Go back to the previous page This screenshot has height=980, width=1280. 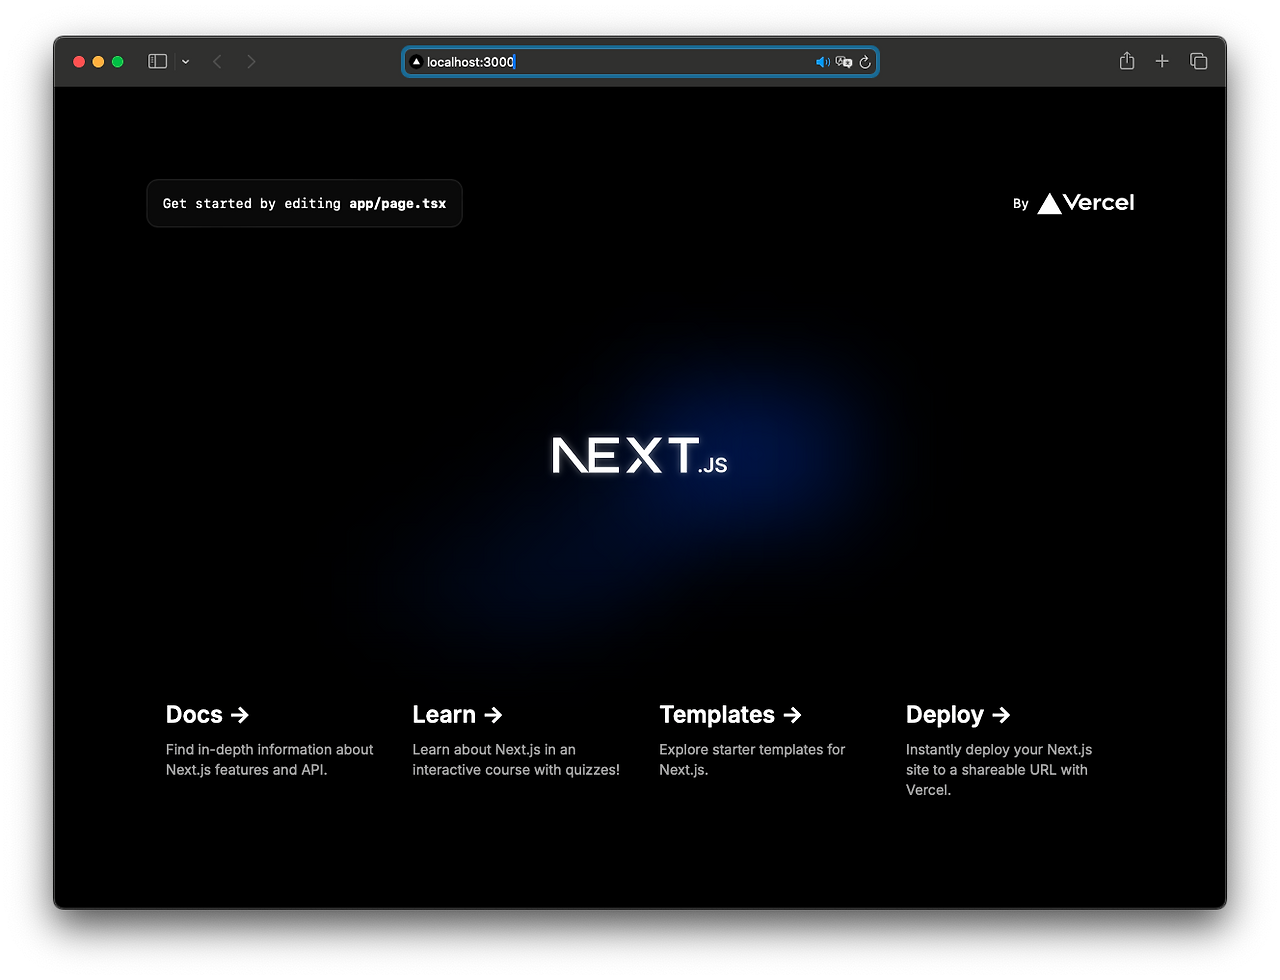217,62
